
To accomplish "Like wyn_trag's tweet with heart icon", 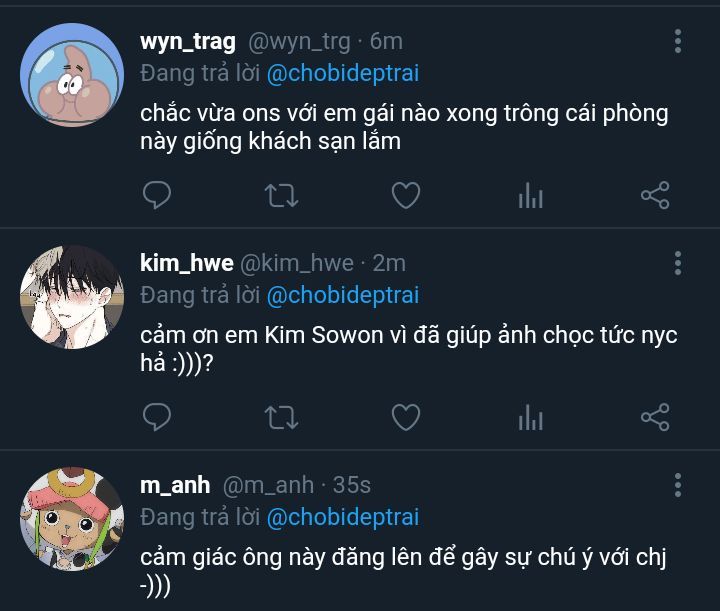I will (406, 195).
